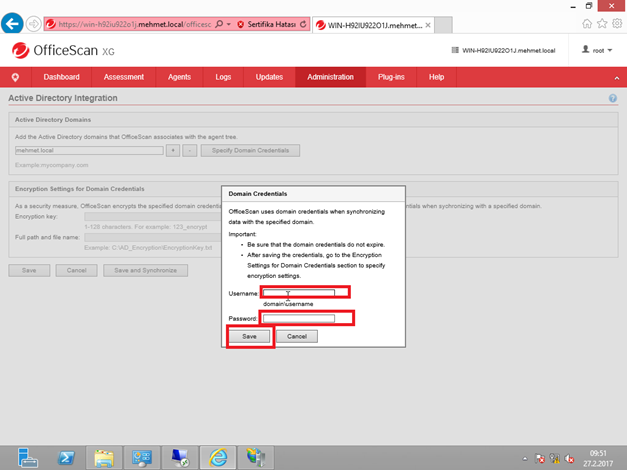Open the Agents menu
This screenshot has height=470, width=627.
tap(179, 77)
